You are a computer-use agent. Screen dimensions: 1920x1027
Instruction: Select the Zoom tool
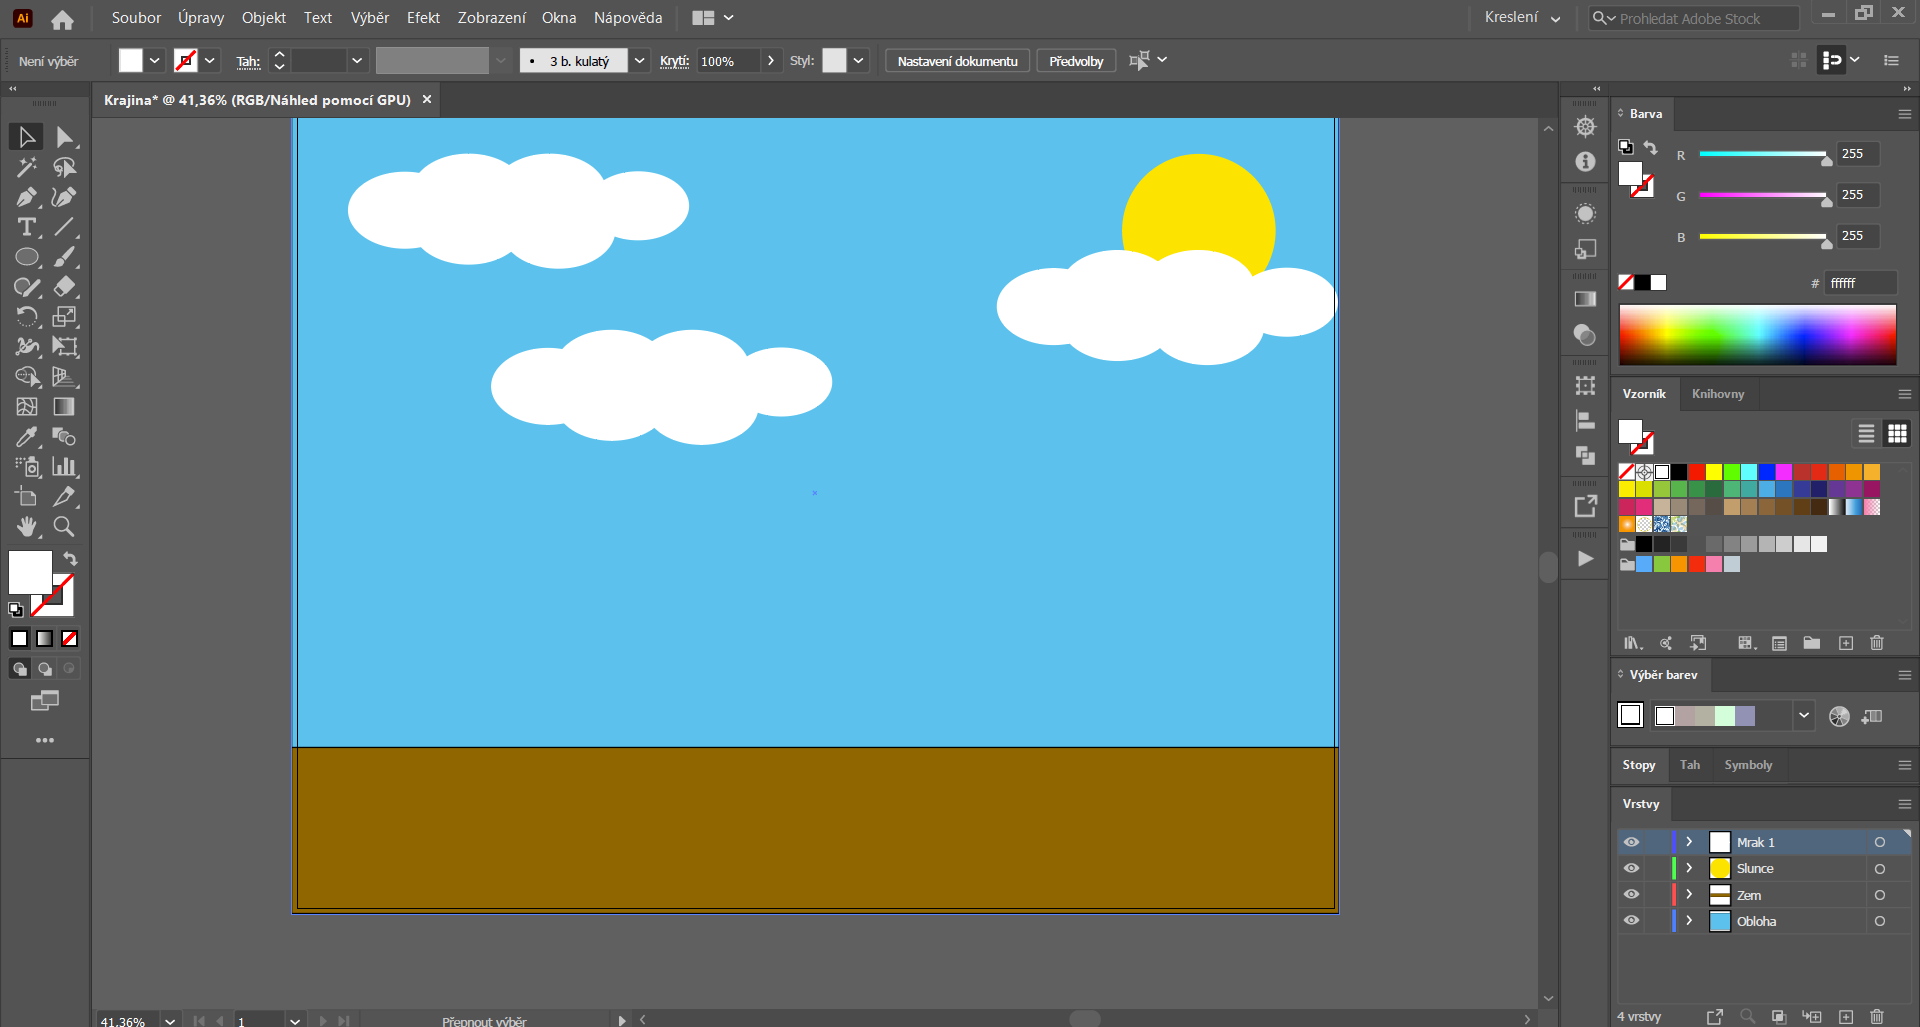click(64, 527)
